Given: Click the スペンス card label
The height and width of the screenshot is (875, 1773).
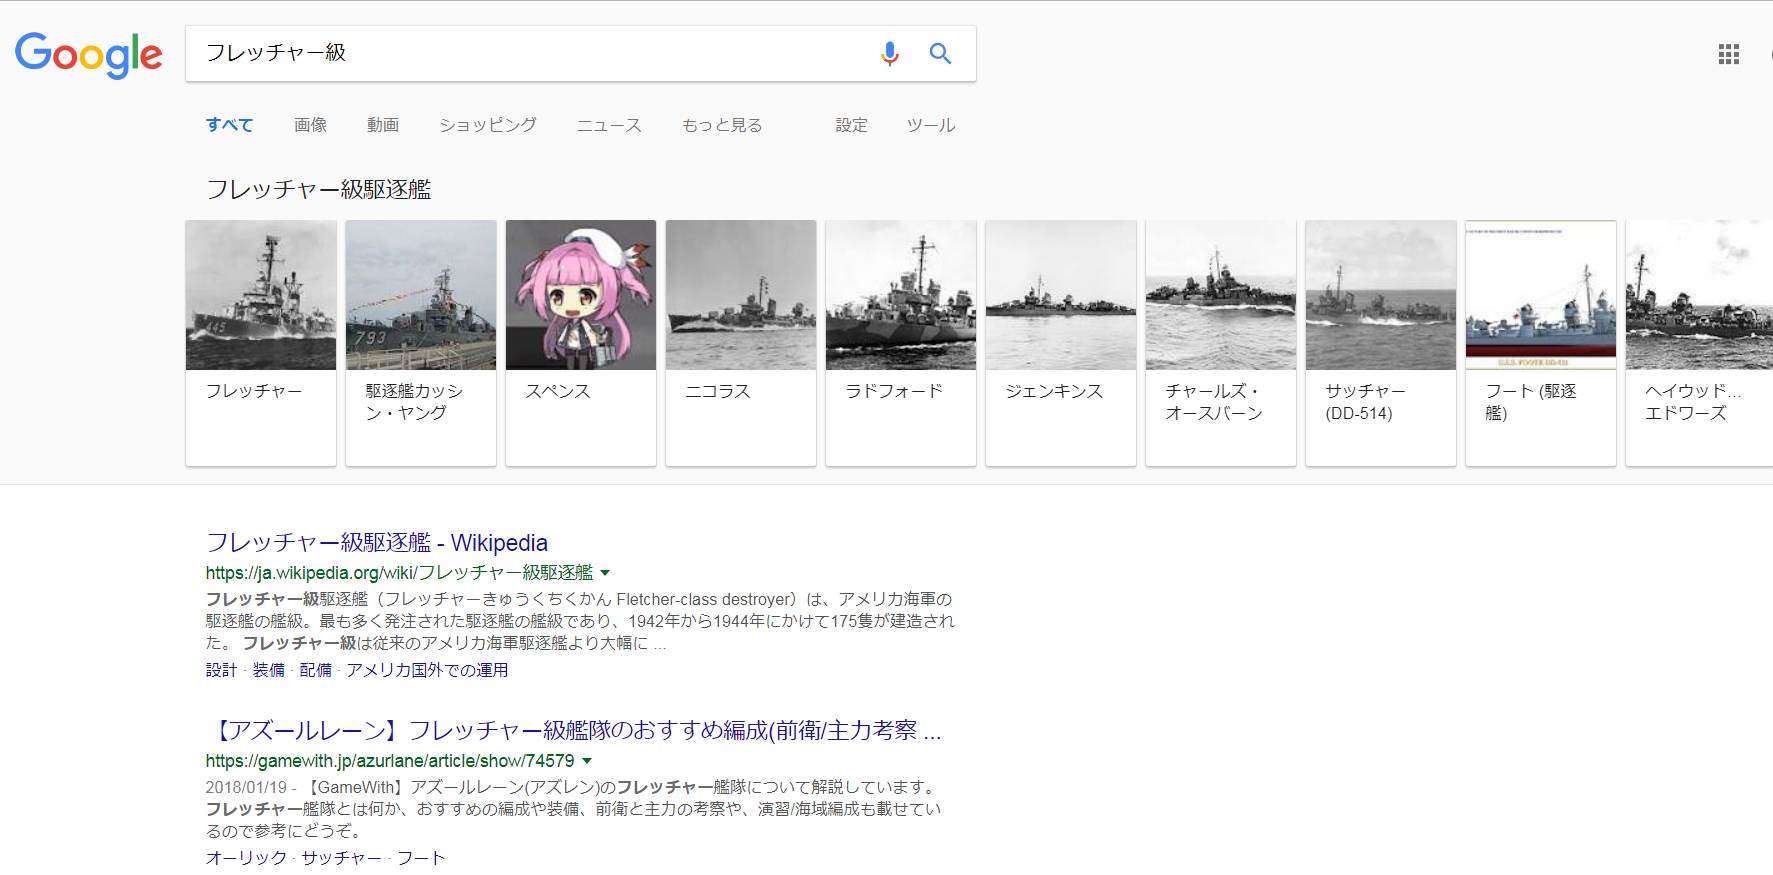Looking at the screenshot, I should [558, 391].
